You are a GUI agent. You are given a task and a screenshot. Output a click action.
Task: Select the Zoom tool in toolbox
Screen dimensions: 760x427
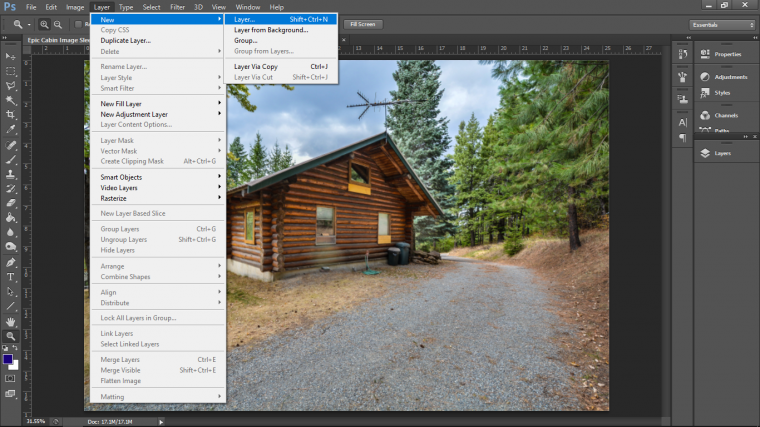pos(10,336)
